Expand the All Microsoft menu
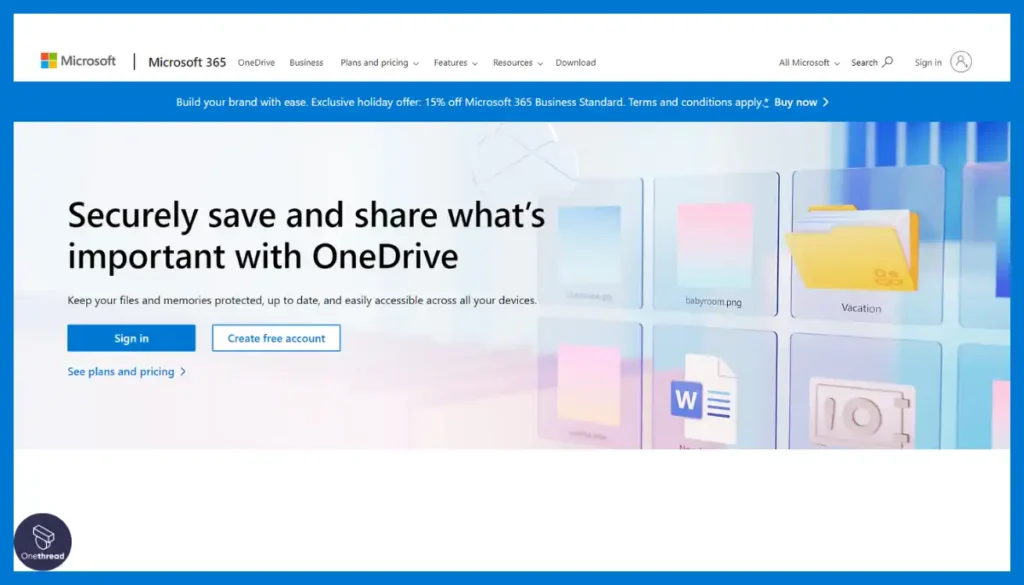Screen dimensions: 1024x585 pyautogui.click(x=809, y=63)
